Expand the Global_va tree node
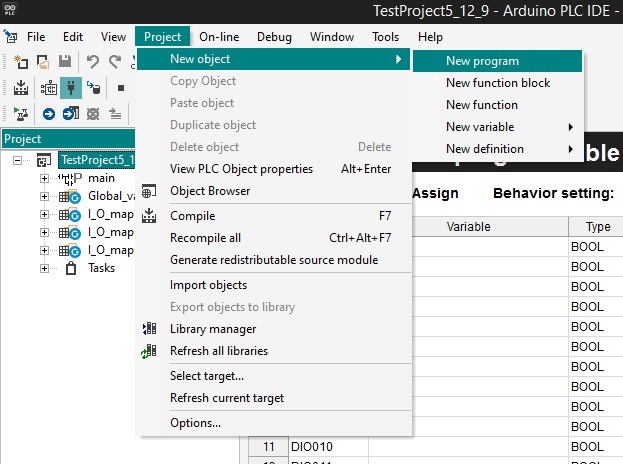Viewport: 623px width, 464px height. pyautogui.click(x=44, y=197)
